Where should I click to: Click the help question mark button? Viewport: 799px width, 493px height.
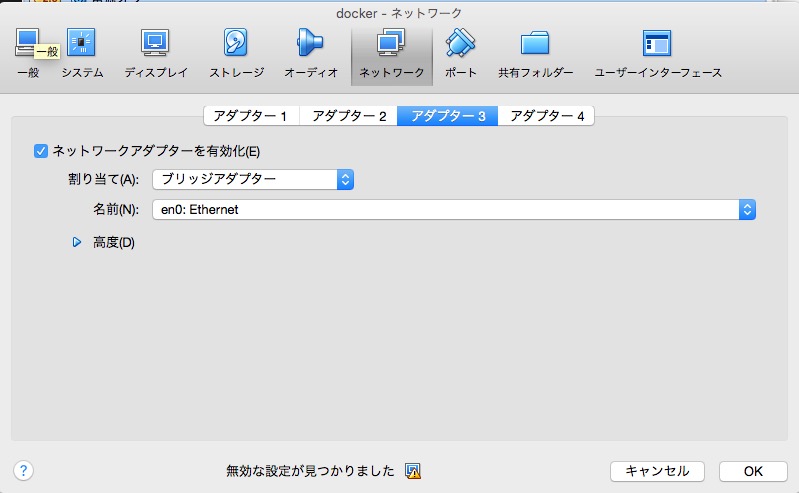23,470
